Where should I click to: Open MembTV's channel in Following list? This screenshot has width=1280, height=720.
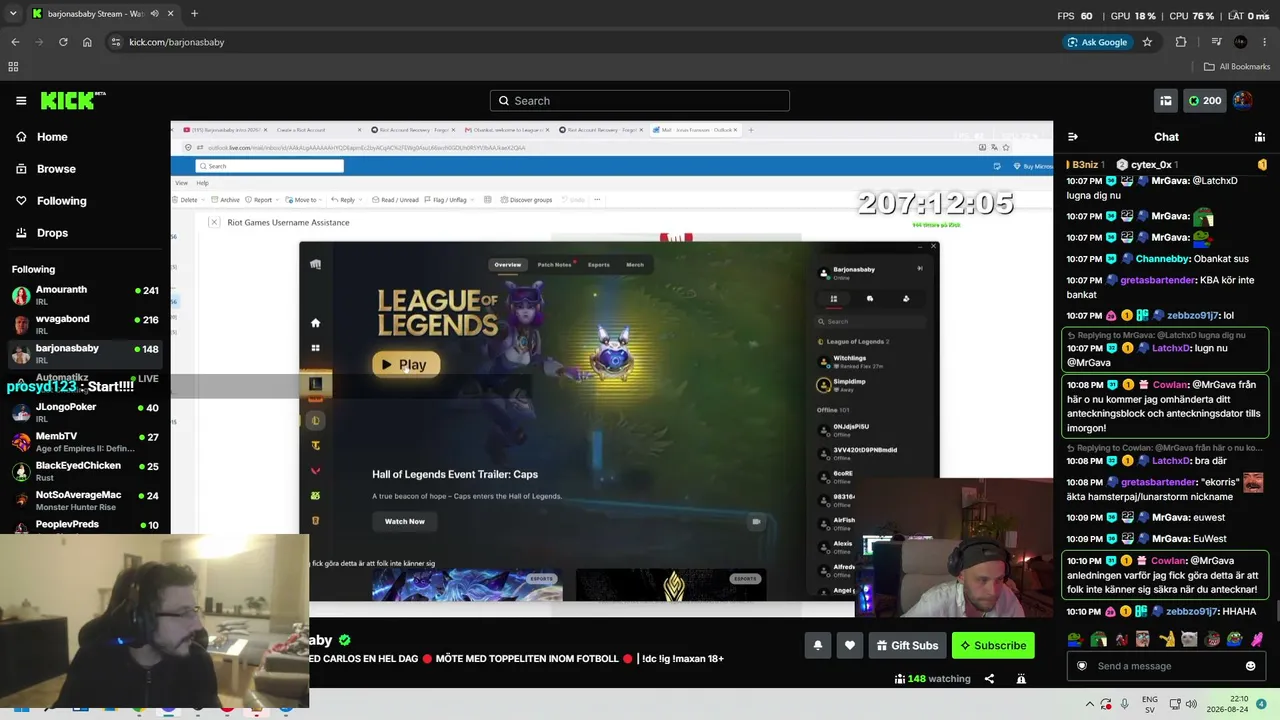[85, 441]
